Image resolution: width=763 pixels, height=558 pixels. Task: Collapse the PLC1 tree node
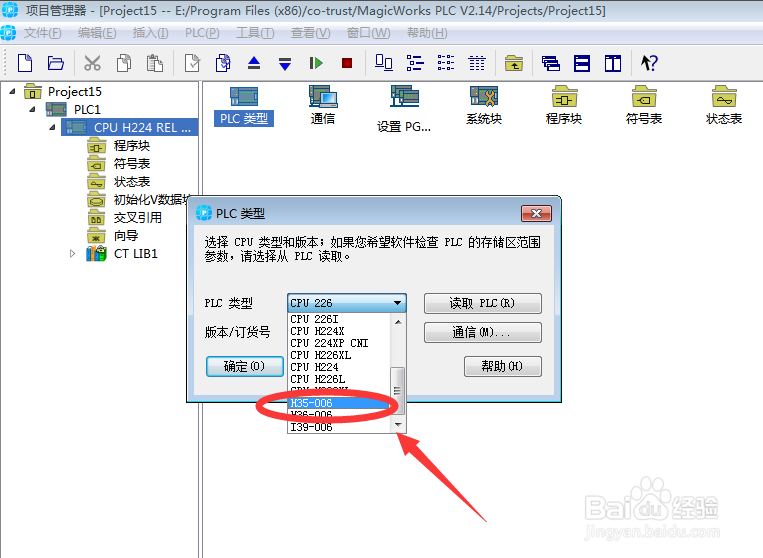32,109
